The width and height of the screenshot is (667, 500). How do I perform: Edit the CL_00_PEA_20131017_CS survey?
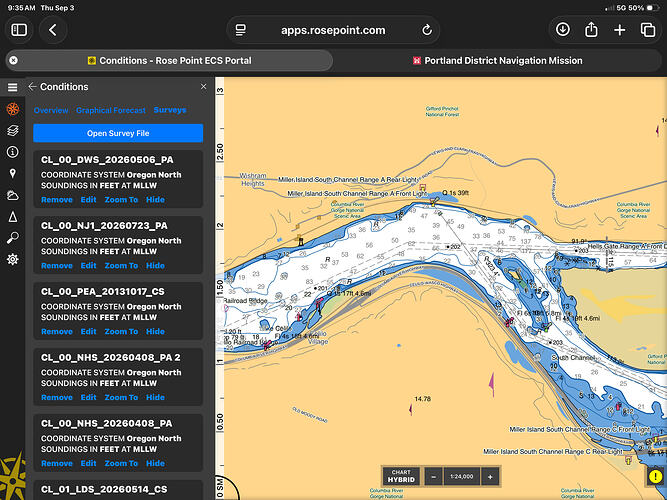point(88,331)
